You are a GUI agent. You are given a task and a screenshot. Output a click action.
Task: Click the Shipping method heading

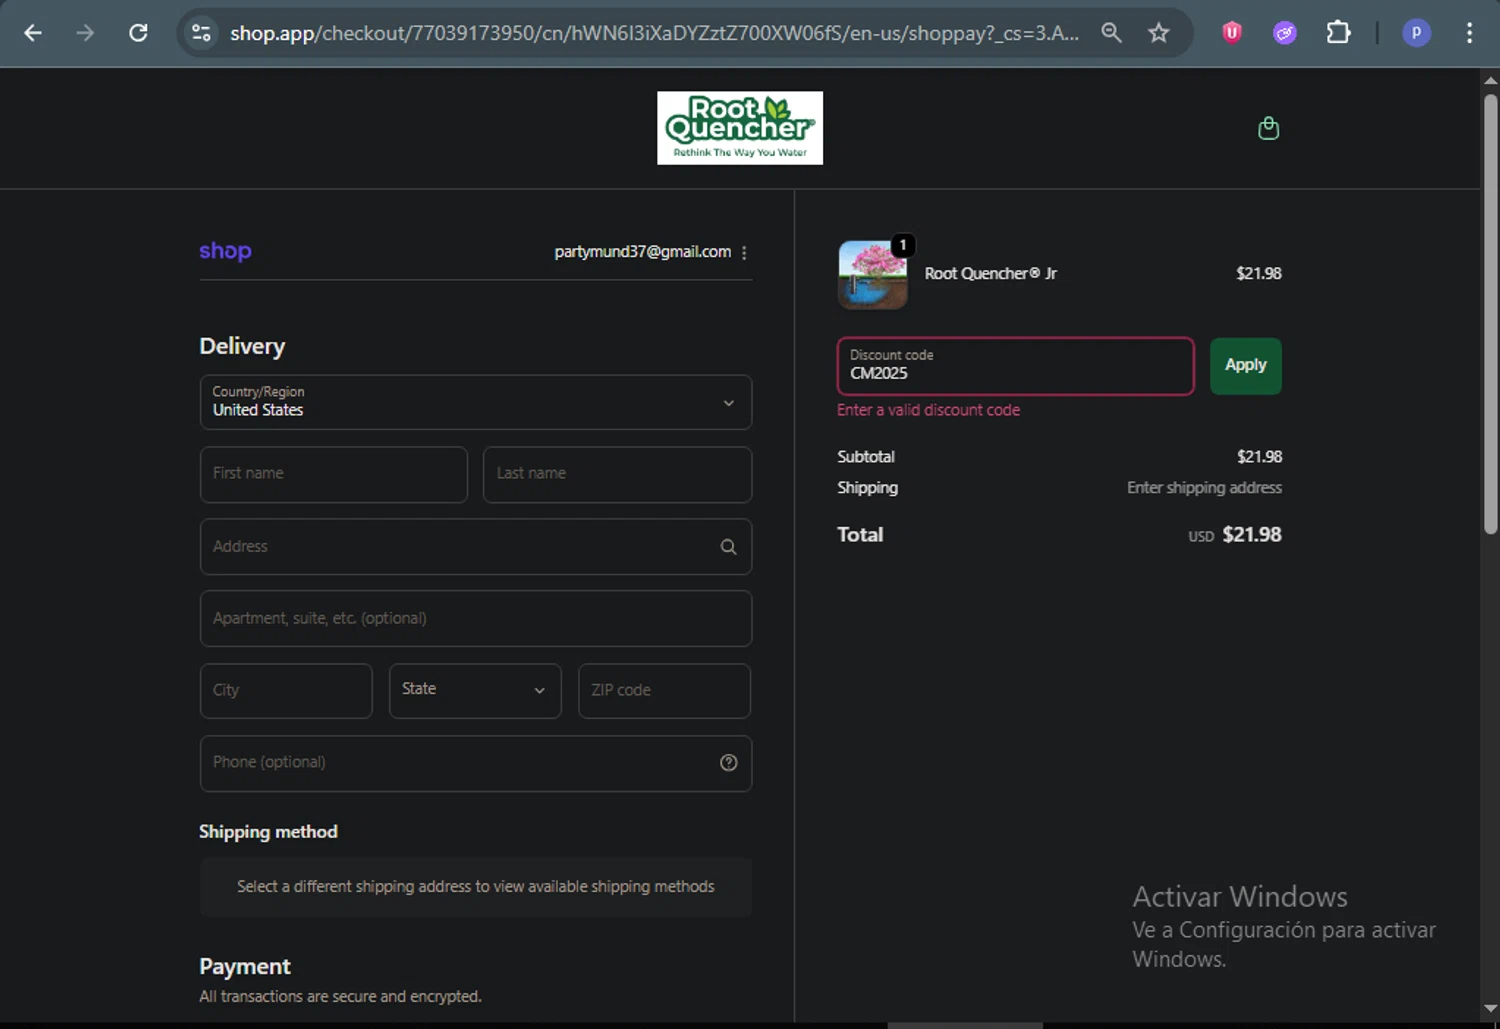(268, 832)
